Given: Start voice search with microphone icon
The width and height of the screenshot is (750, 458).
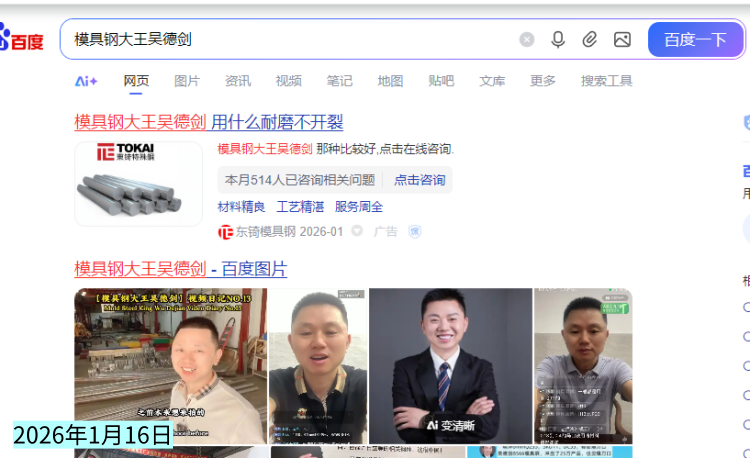Looking at the screenshot, I should click(558, 40).
